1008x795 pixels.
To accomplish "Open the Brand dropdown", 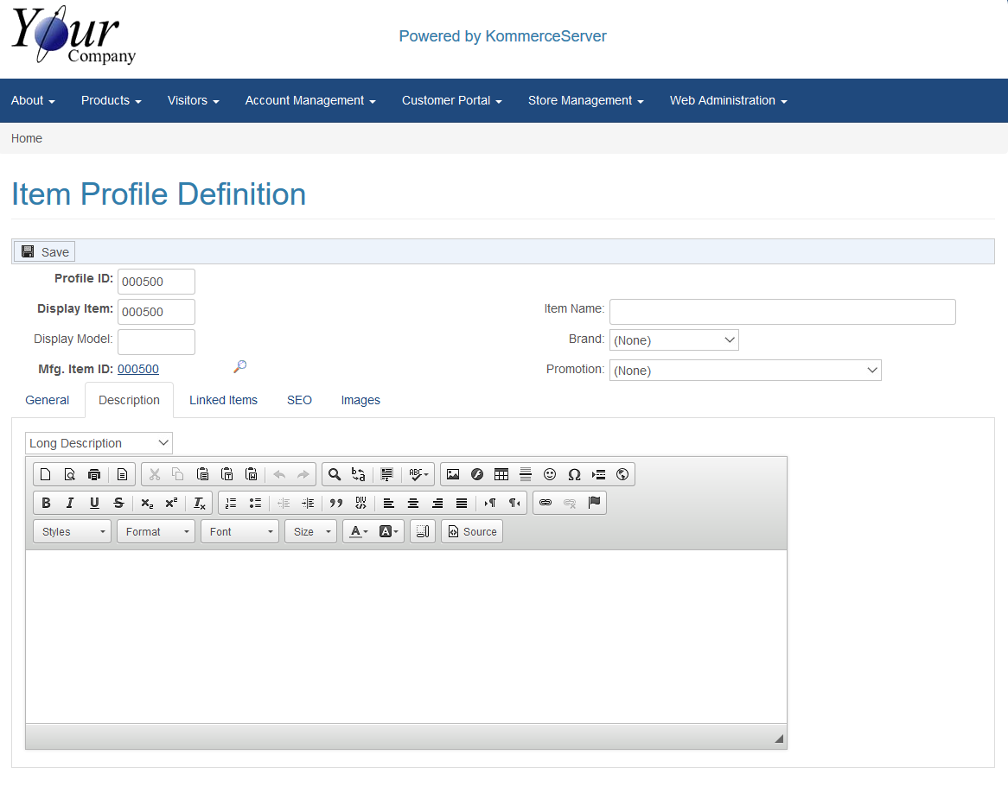I will (x=673, y=340).
